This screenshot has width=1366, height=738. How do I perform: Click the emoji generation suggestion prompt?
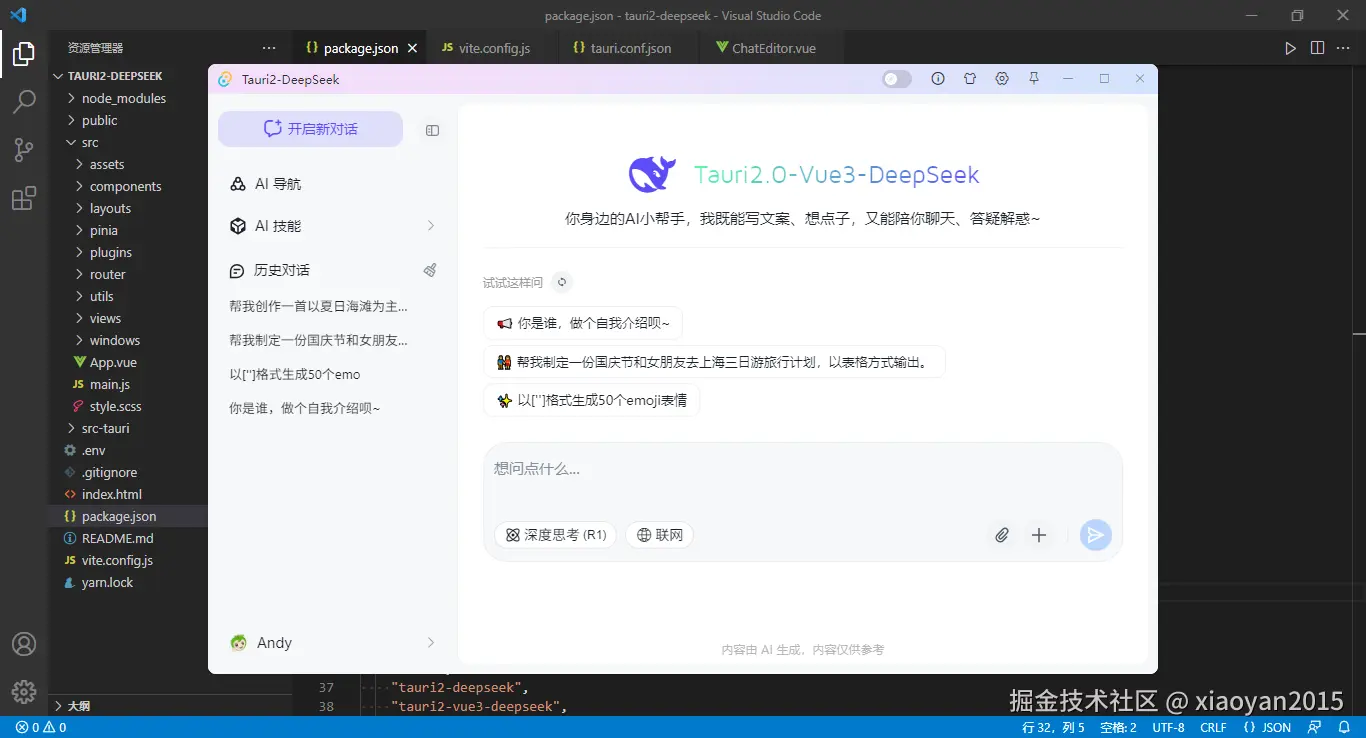click(x=592, y=399)
